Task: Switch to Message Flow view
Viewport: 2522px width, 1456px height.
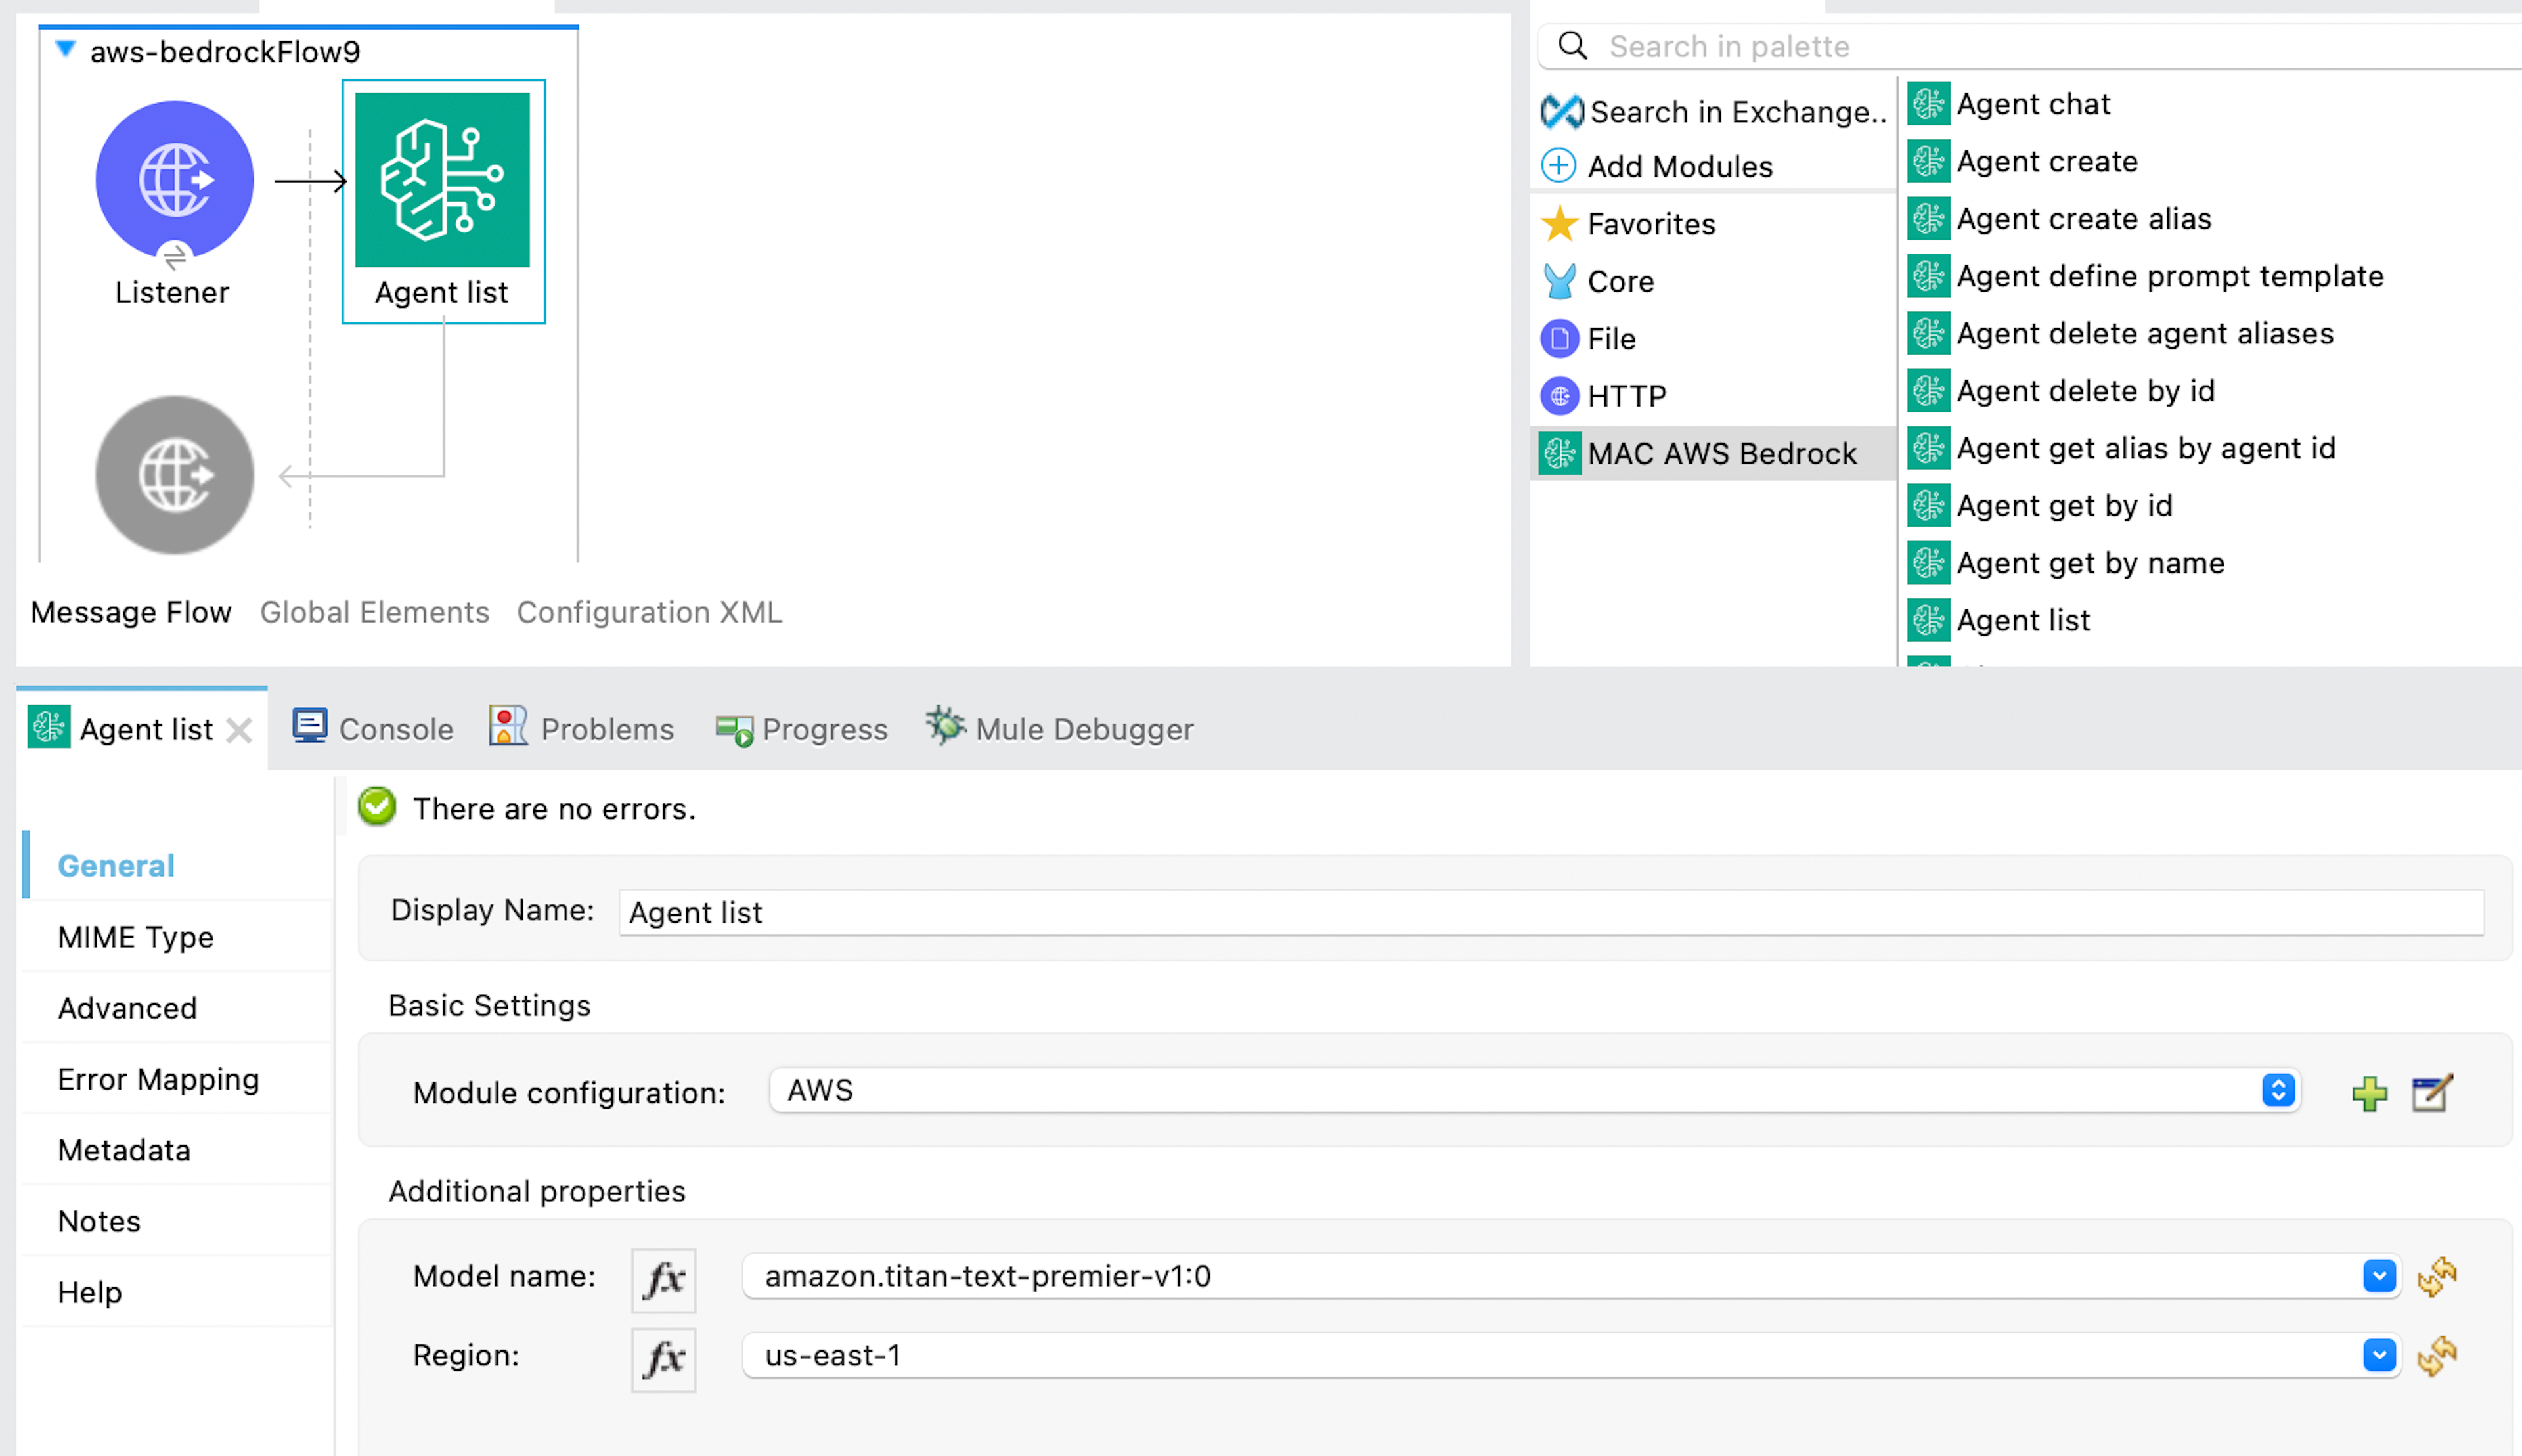Action: [x=131, y=612]
